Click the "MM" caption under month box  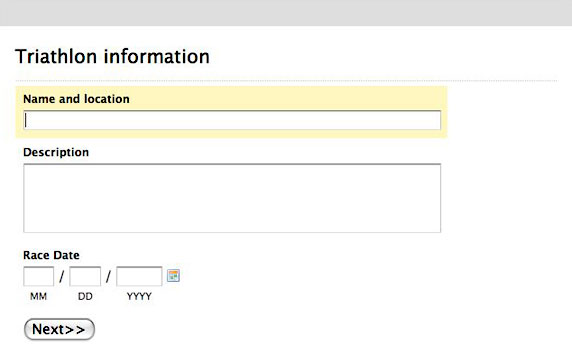tap(38, 296)
